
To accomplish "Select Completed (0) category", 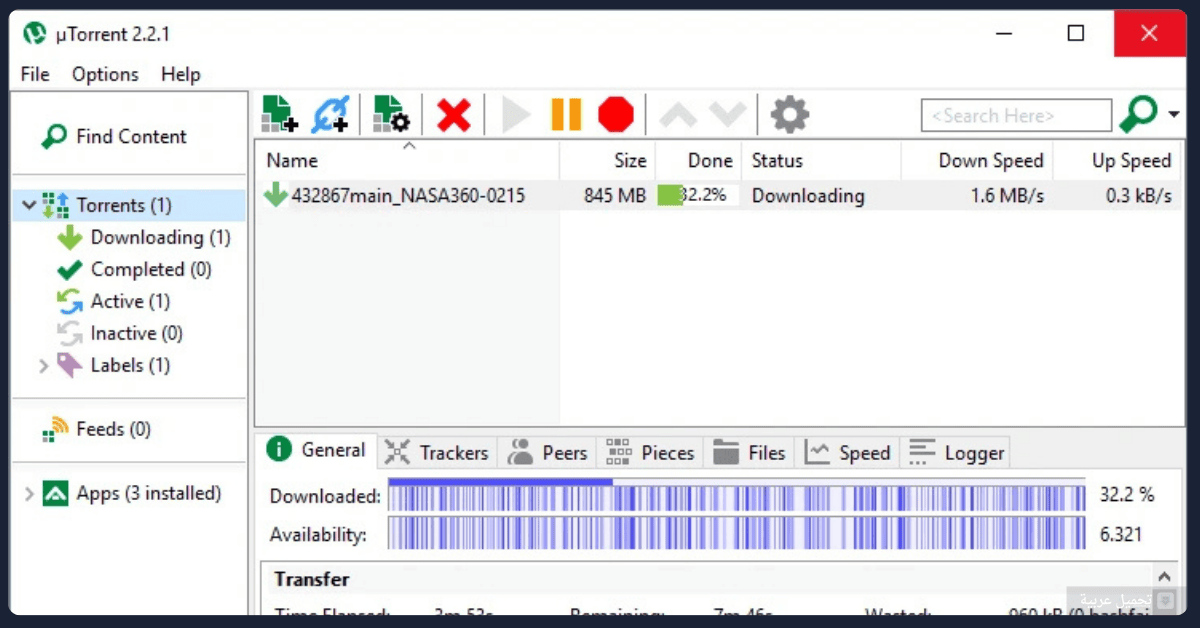I will point(151,269).
